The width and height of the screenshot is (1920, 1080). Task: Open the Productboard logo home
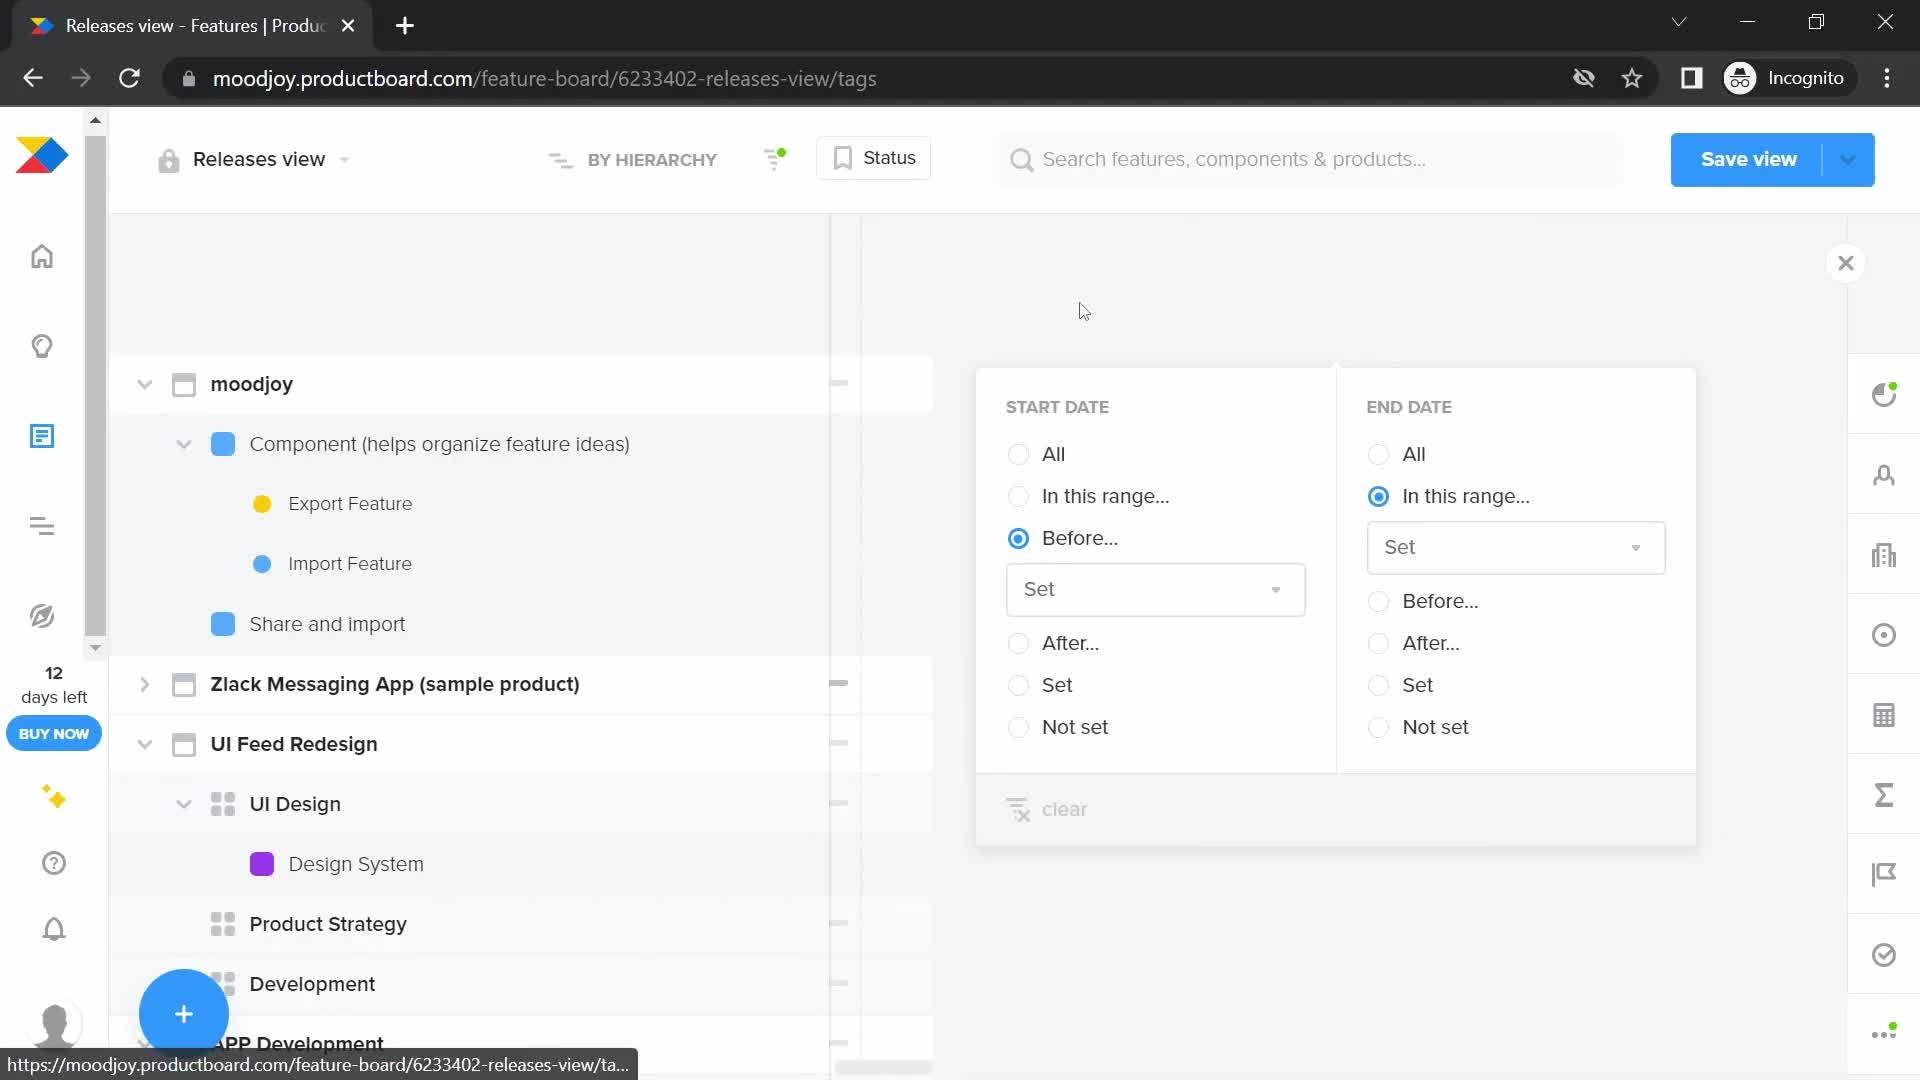pyautogui.click(x=42, y=157)
